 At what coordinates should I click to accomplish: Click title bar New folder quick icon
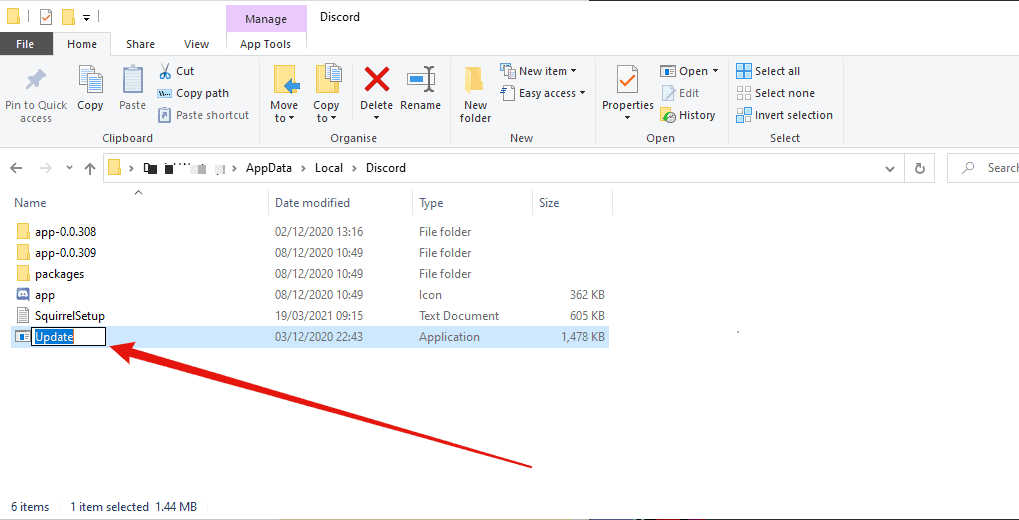point(68,16)
